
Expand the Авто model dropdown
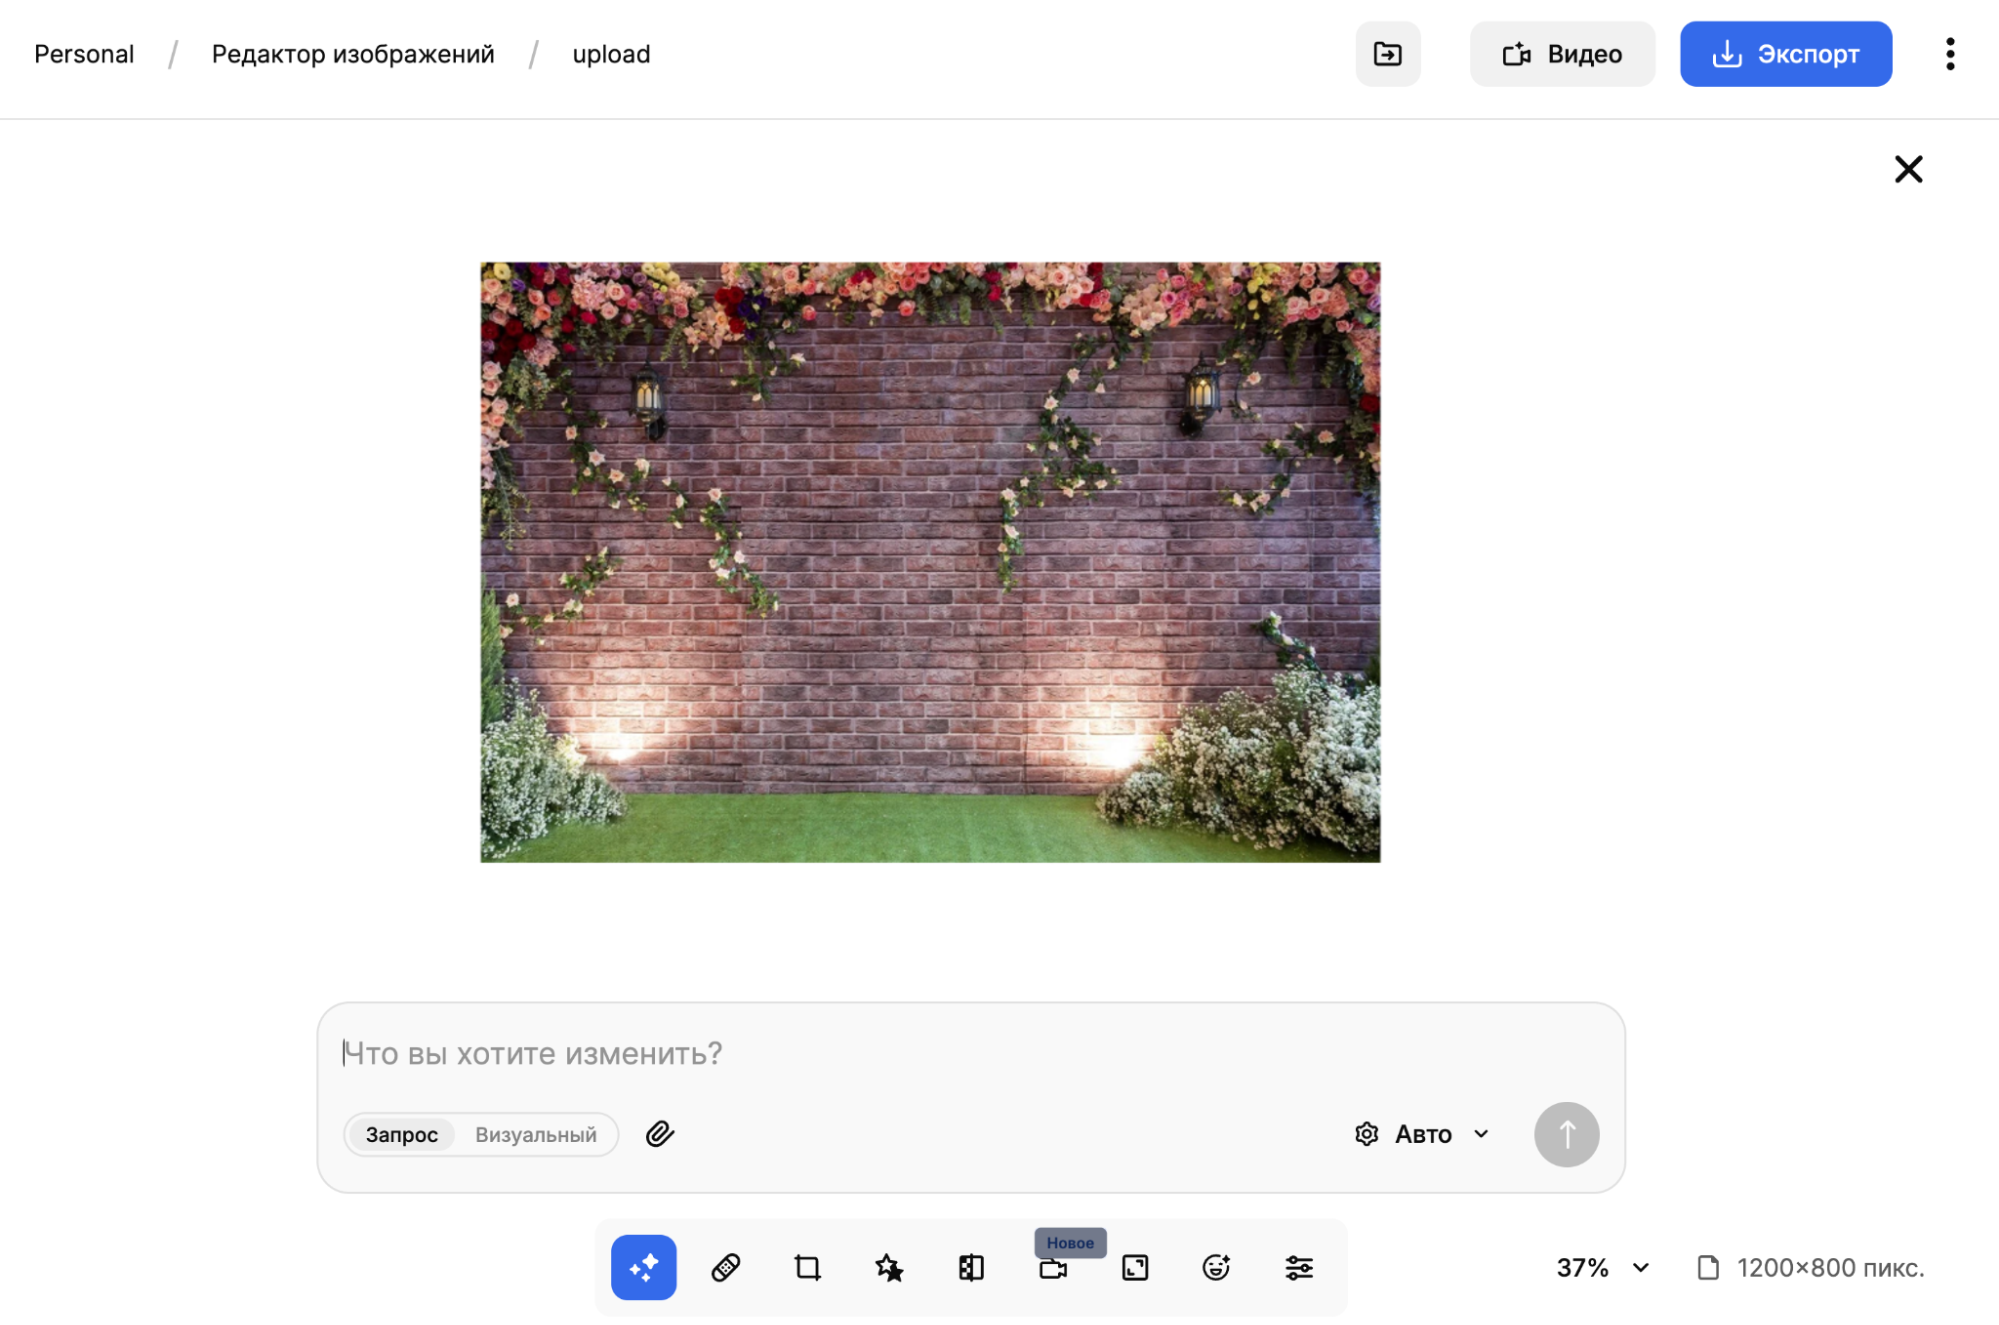[x=1422, y=1133]
